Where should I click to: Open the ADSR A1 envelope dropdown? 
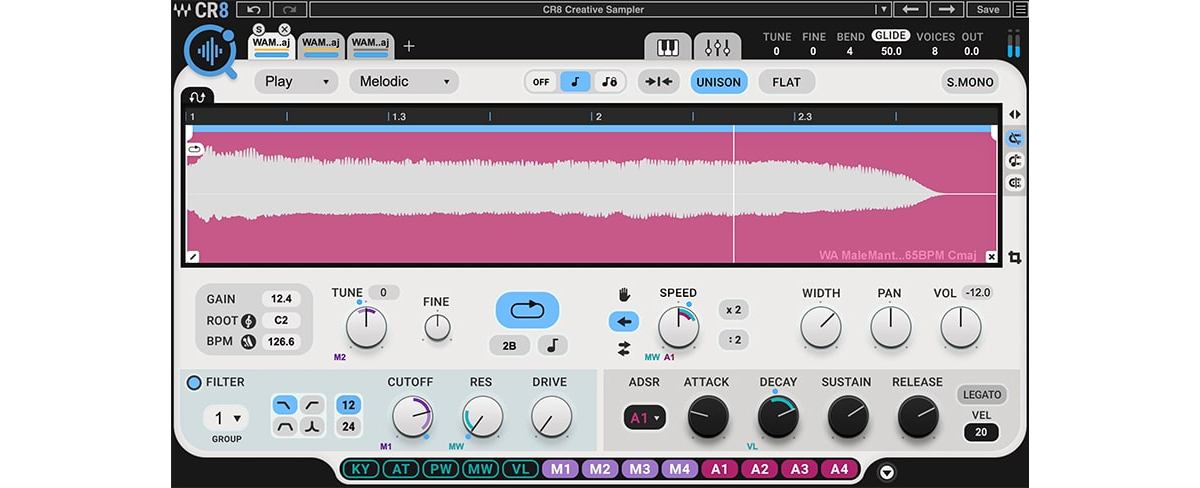pyautogui.click(x=644, y=418)
